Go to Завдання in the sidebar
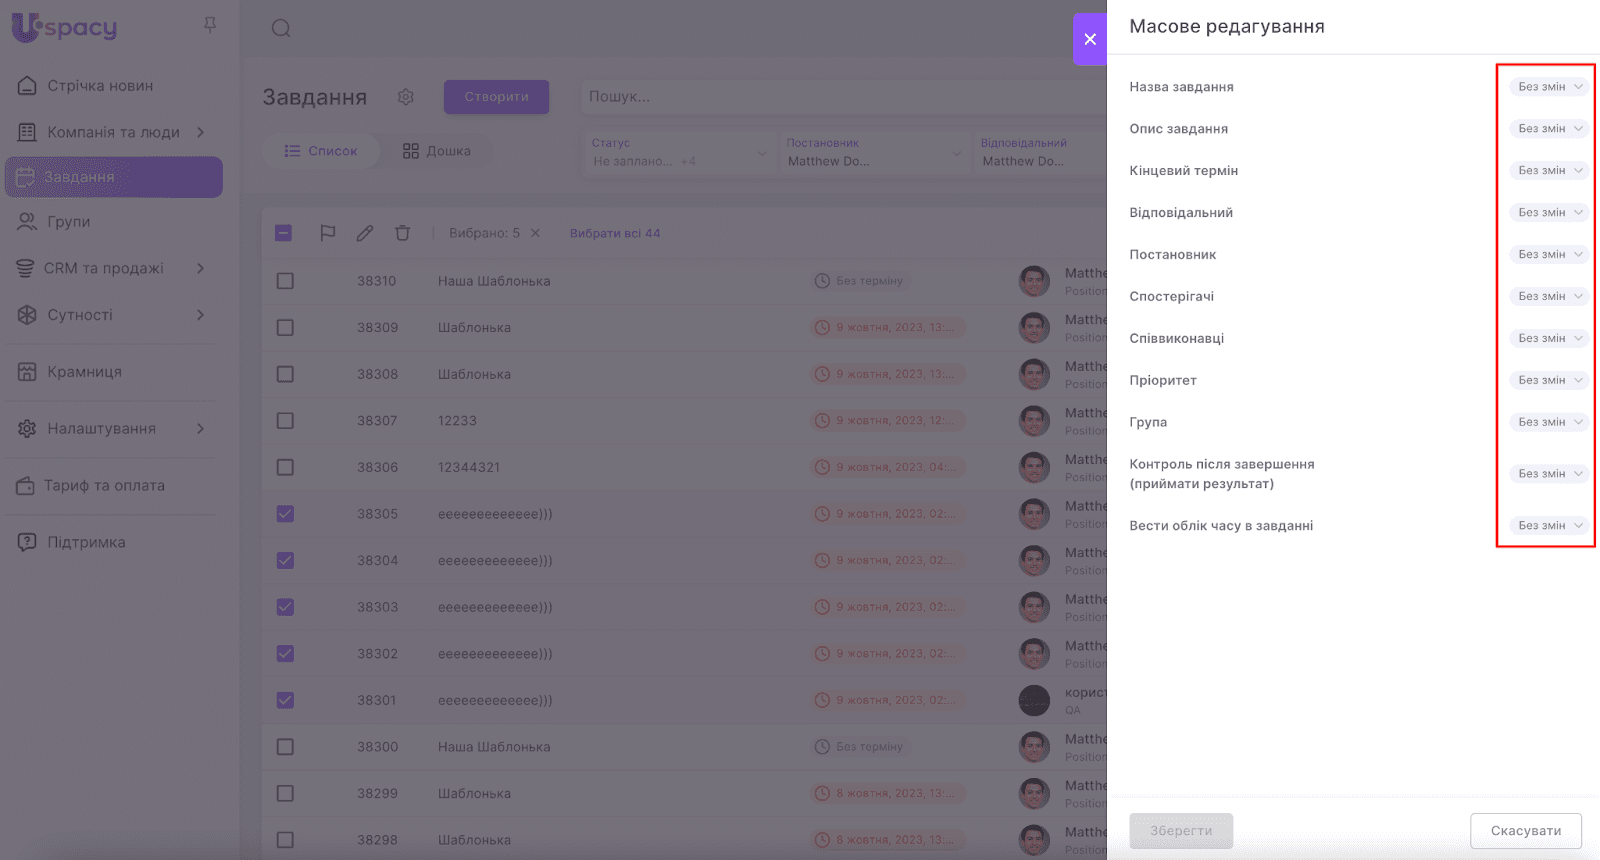Image resolution: width=1600 pixels, height=860 pixels. (114, 177)
